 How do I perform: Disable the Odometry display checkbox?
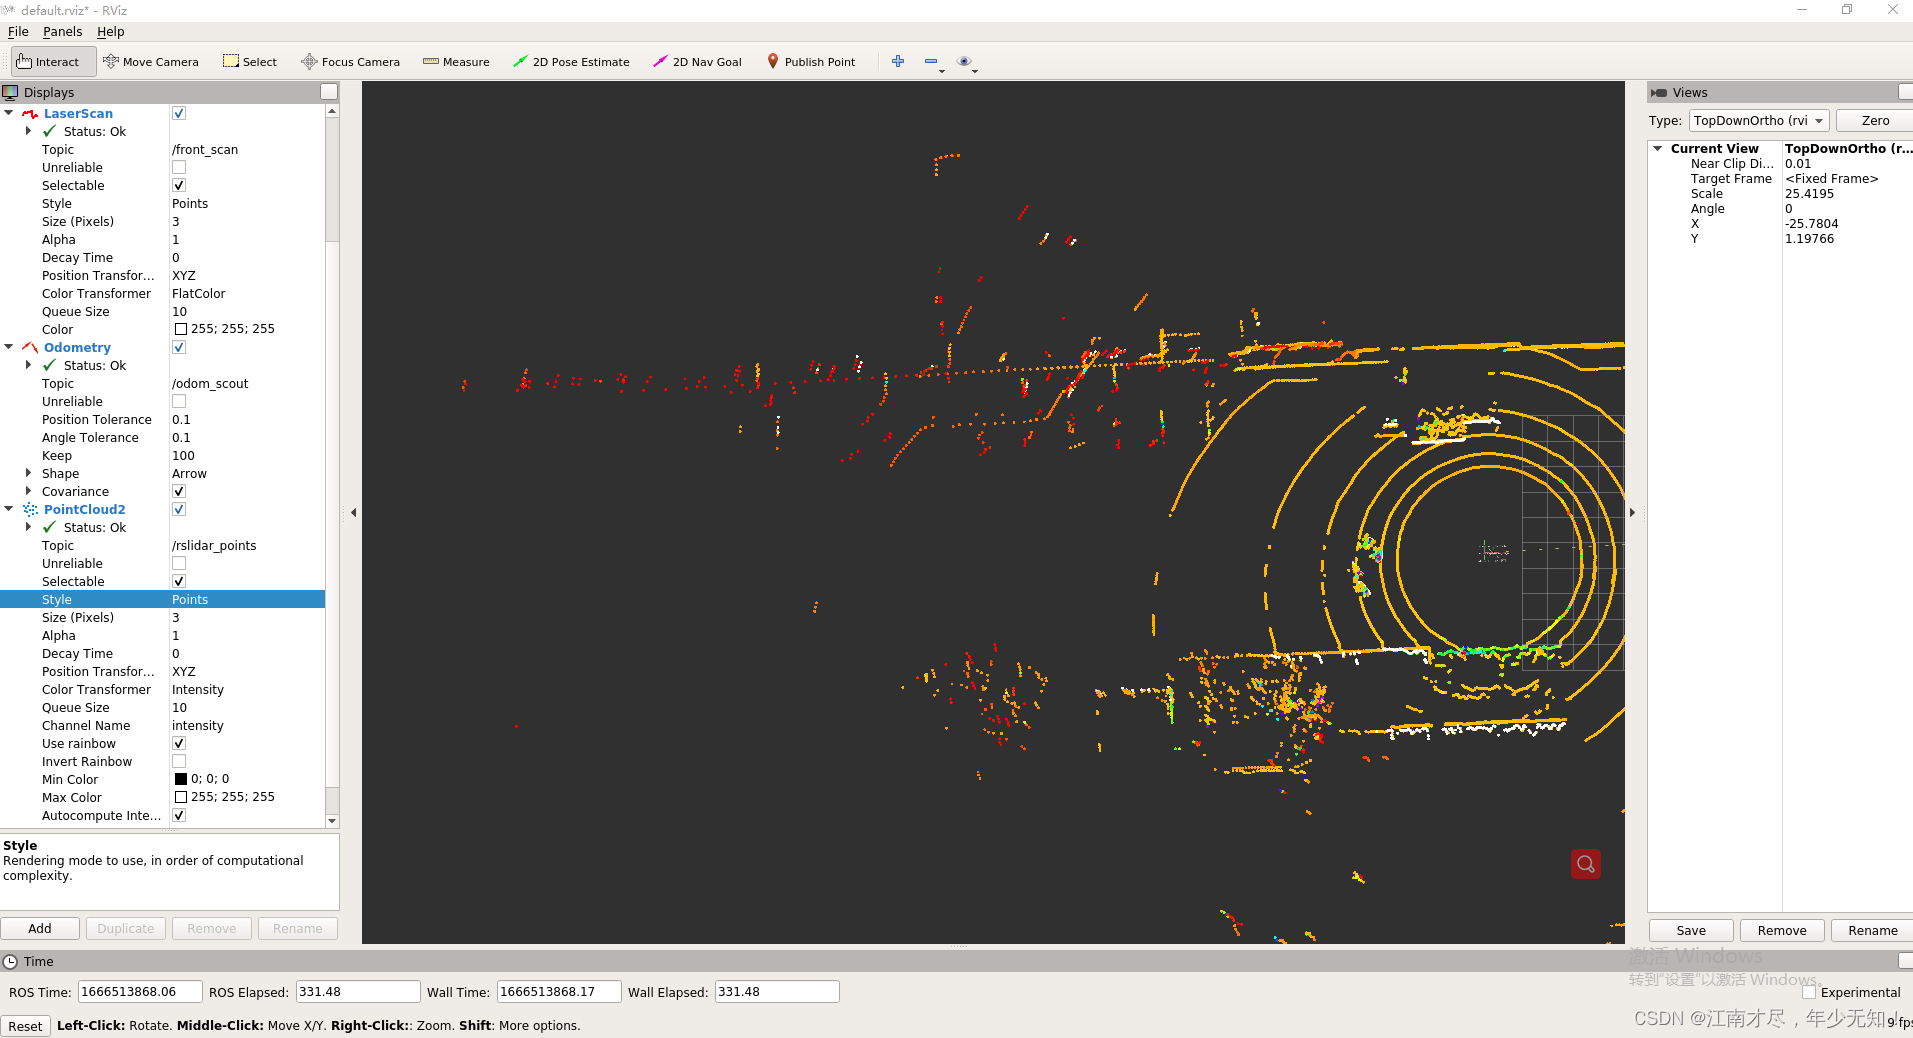[x=178, y=347]
